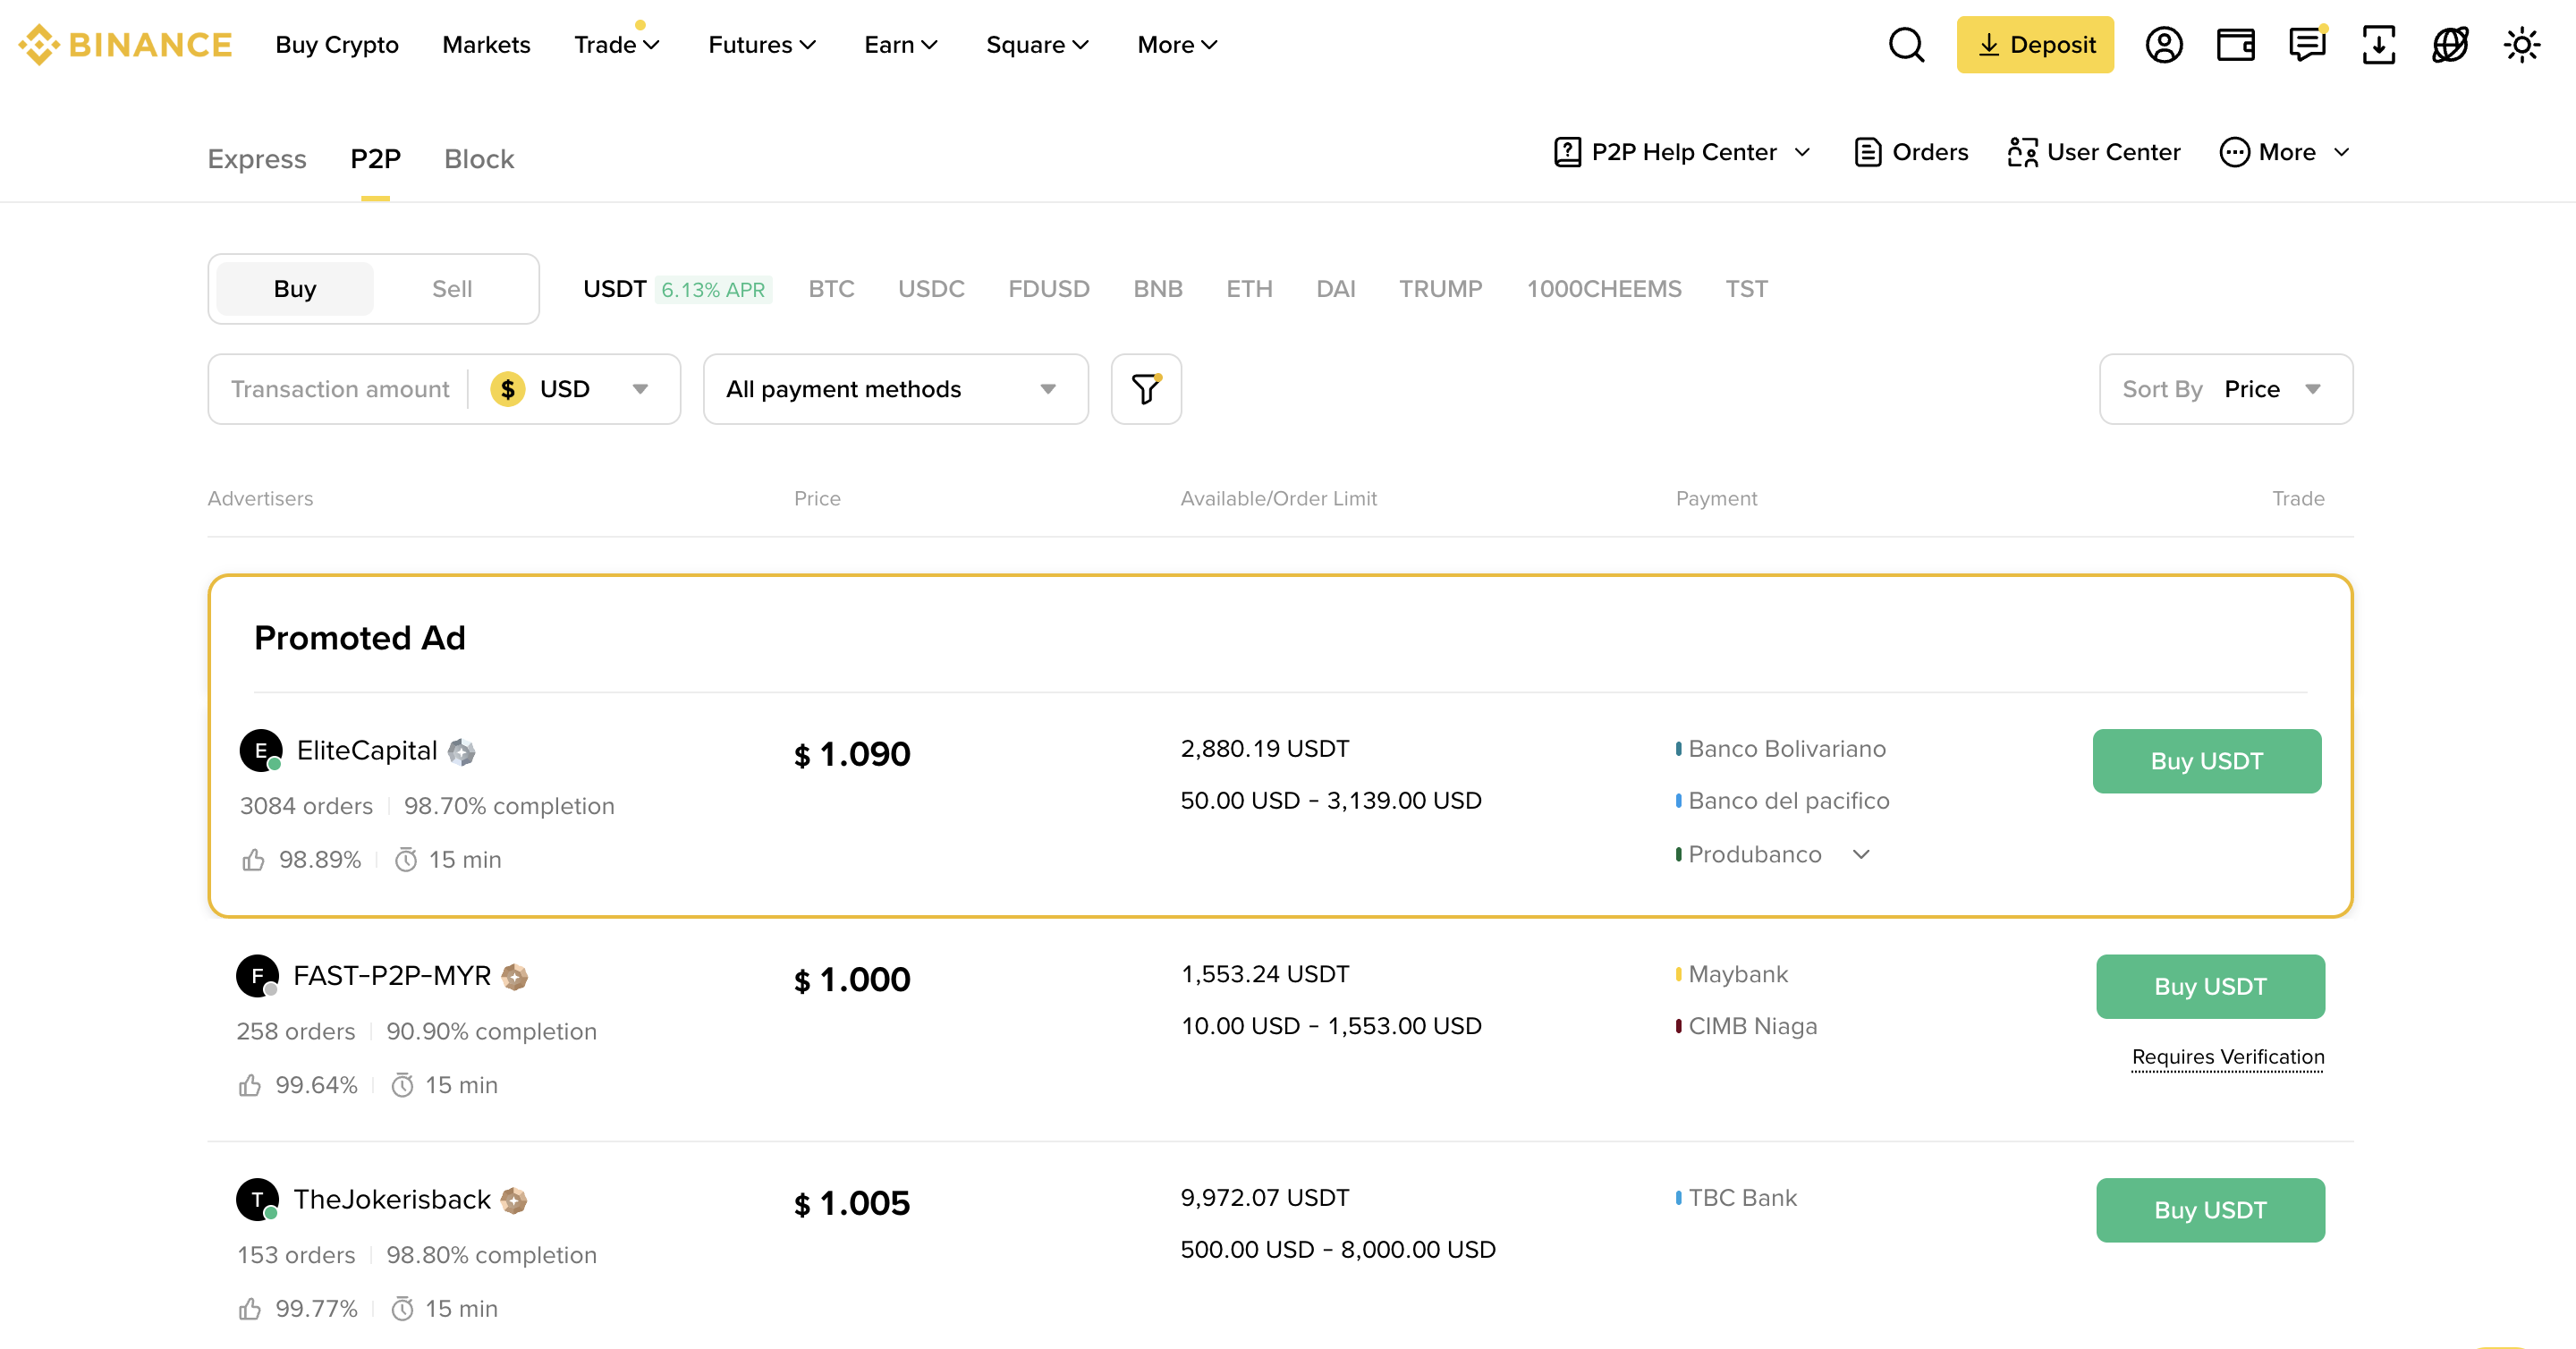Expand EliteCapital's payment methods list chevron
This screenshot has width=2576, height=1349.
(x=1861, y=855)
